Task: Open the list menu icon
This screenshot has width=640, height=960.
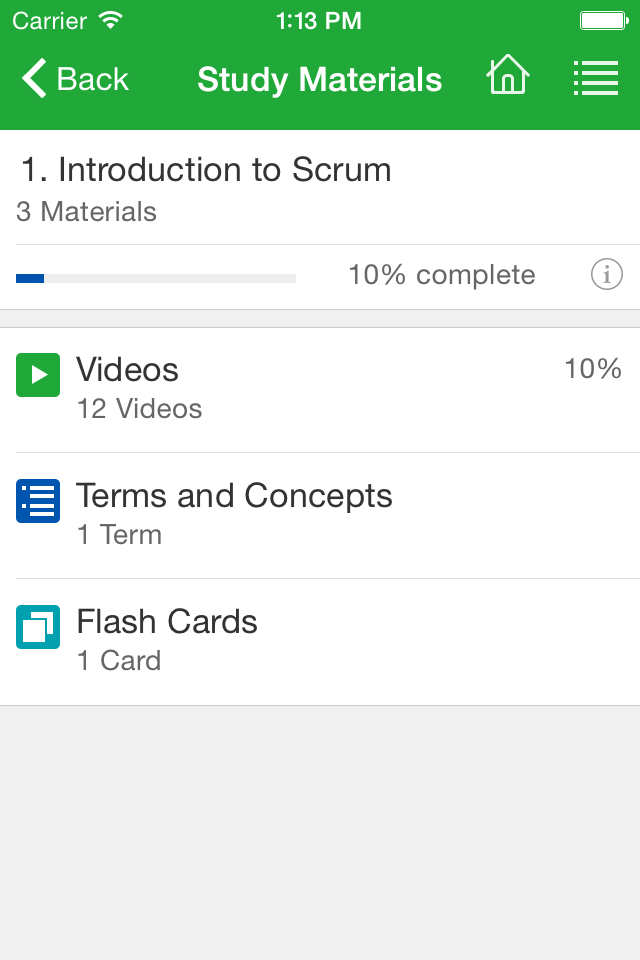Action: coord(595,78)
